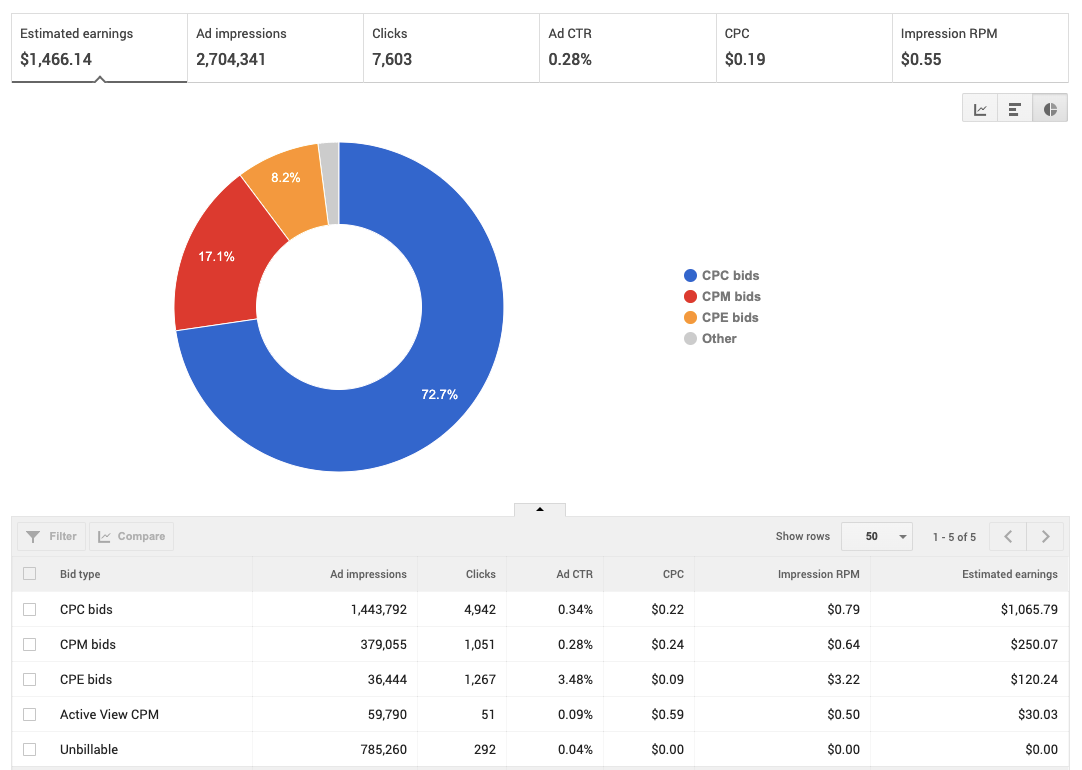
Task: Open the Show rows dropdown
Action: pyautogui.click(x=877, y=536)
